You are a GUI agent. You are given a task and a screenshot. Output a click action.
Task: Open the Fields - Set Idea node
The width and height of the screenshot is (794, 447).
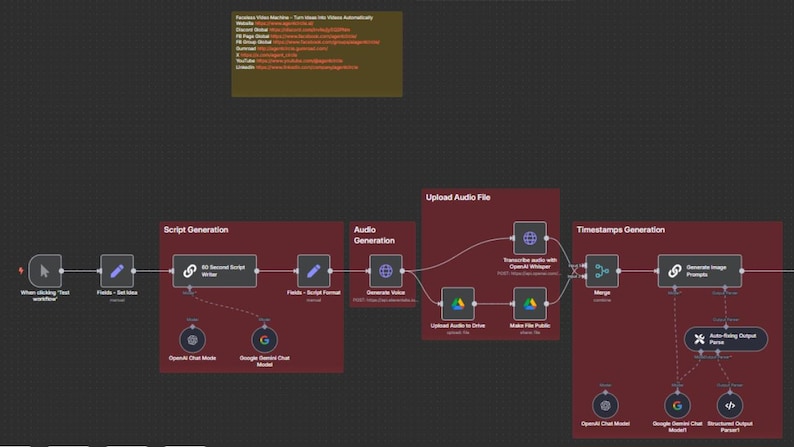pos(117,271)
